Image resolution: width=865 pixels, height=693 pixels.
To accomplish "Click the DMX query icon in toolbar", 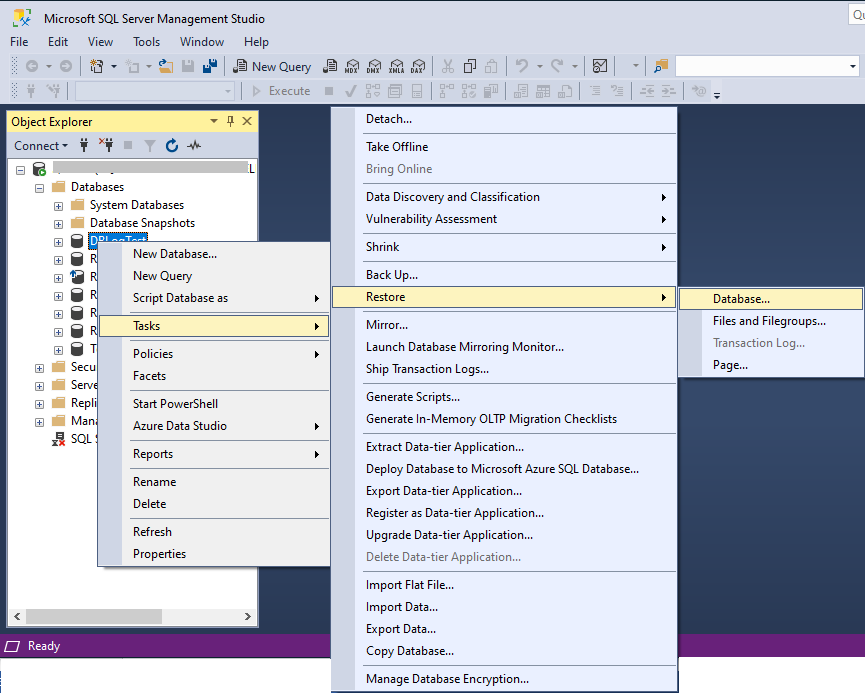I will (373, 66).
